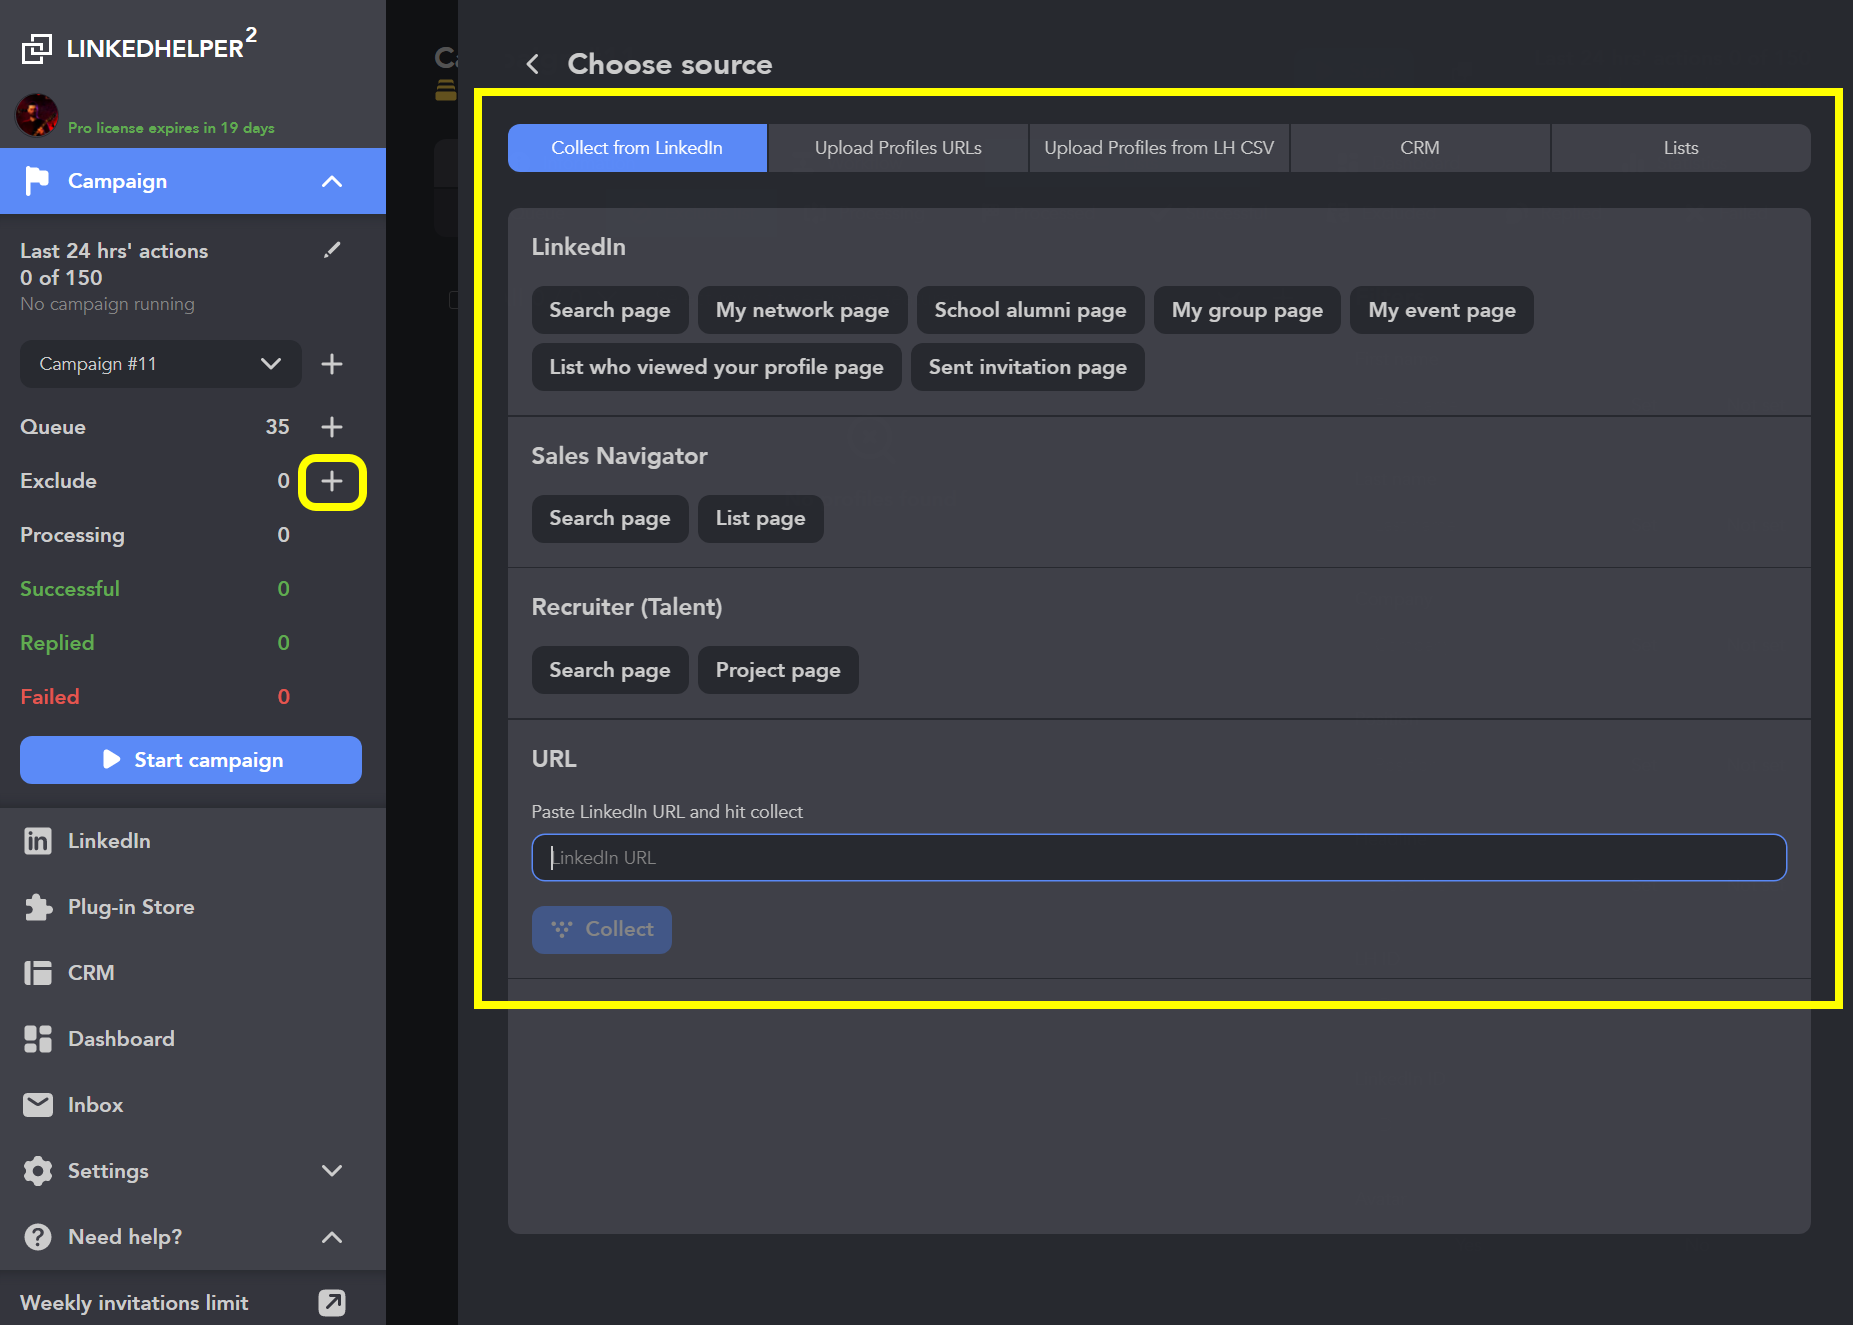This screenshot has height=1325, width=1853.
Task: Switch to Upload Profiles URLs tab
Action: pos(897,148)
